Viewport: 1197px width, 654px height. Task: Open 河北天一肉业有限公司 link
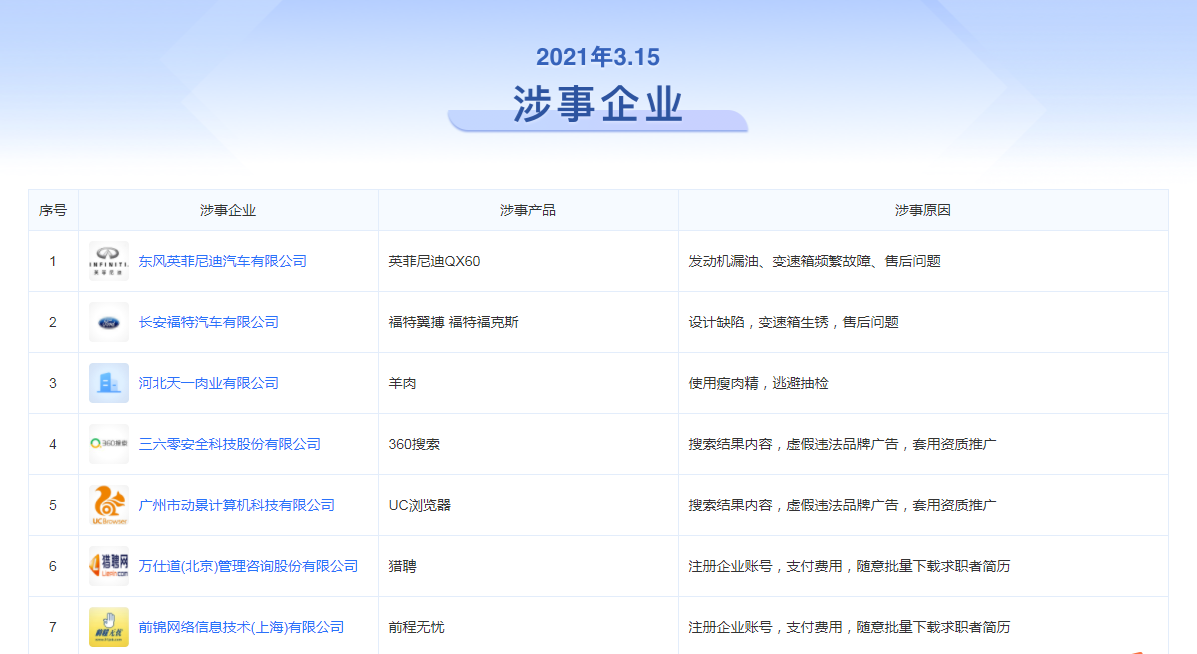(x=208, y=383)
